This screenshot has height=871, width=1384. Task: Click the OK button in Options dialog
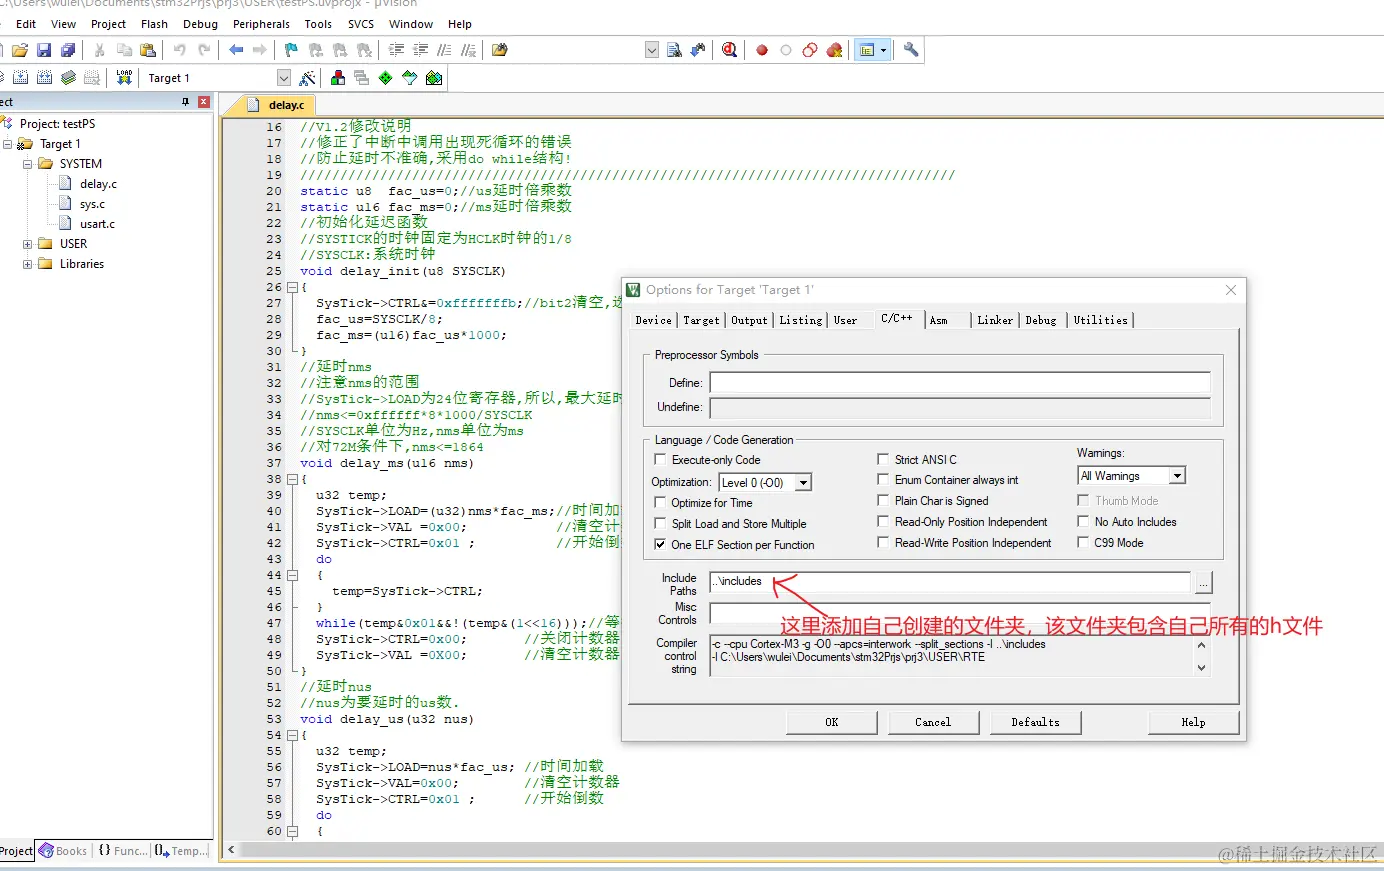[x=831, y=722]
